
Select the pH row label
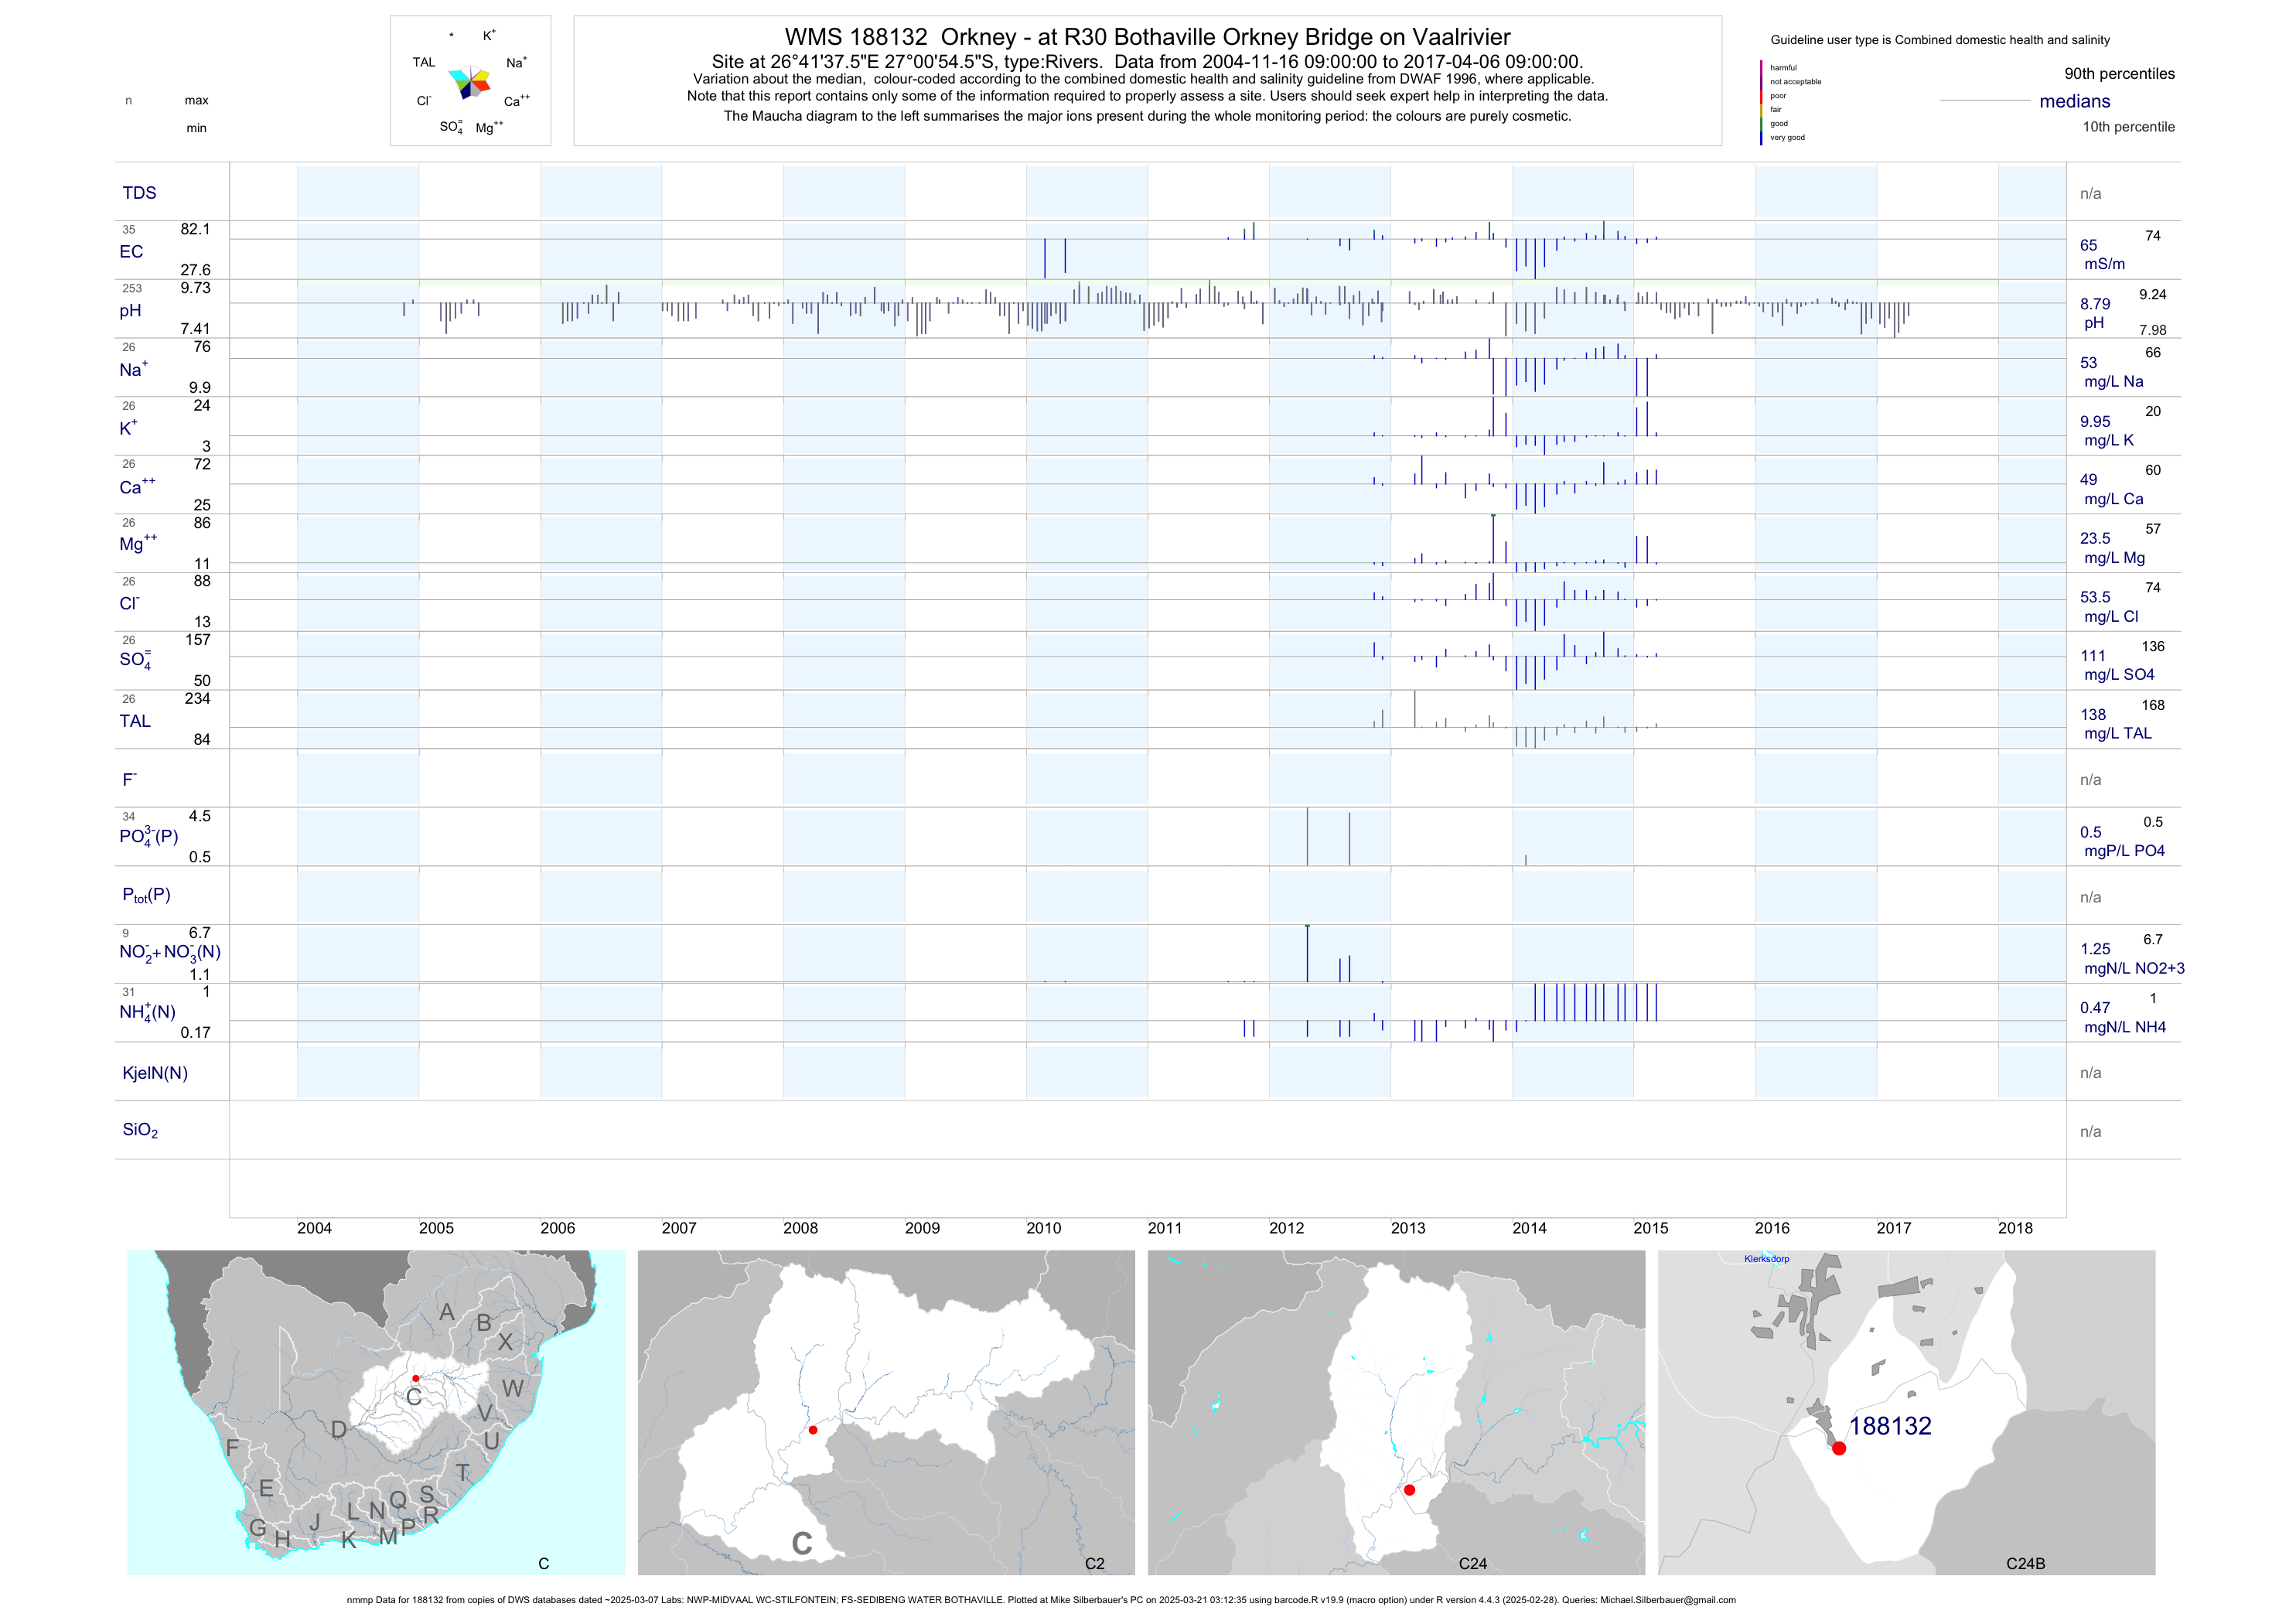point(130,311)
